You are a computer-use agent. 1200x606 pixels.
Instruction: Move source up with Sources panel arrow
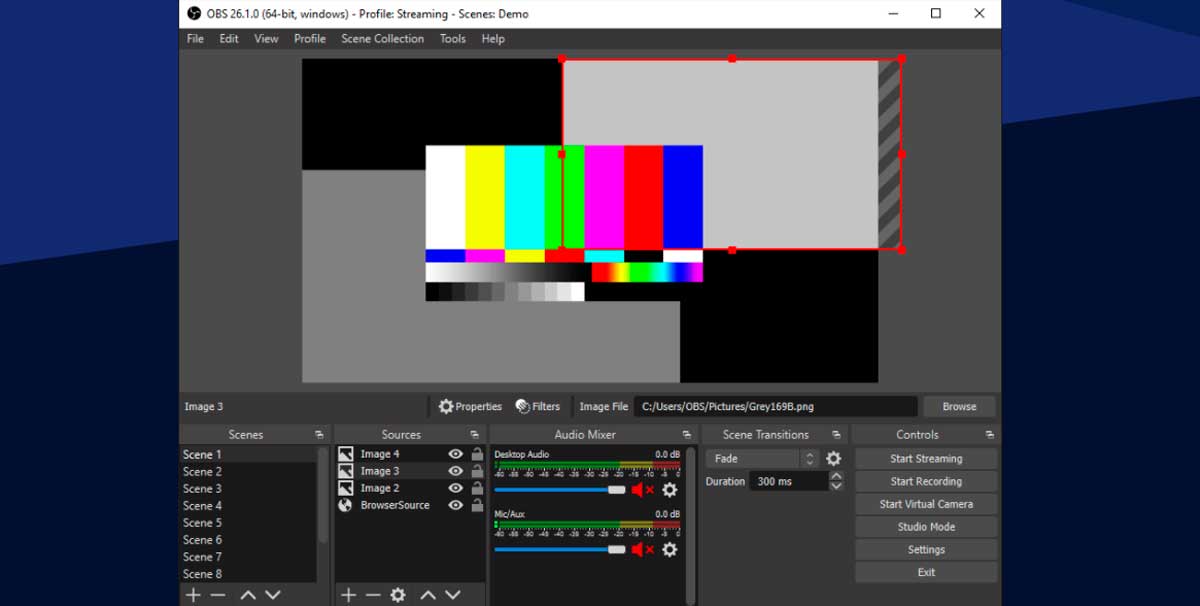pos(427,595)
